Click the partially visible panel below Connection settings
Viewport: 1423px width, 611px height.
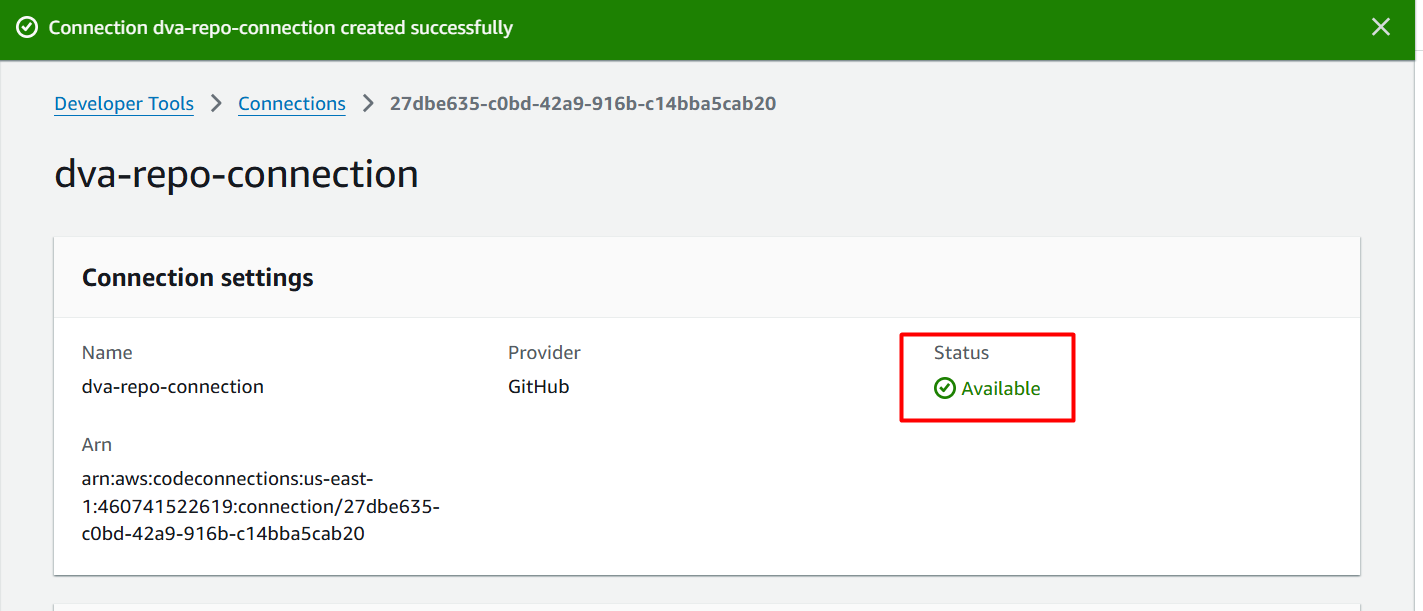coord(706,606)
